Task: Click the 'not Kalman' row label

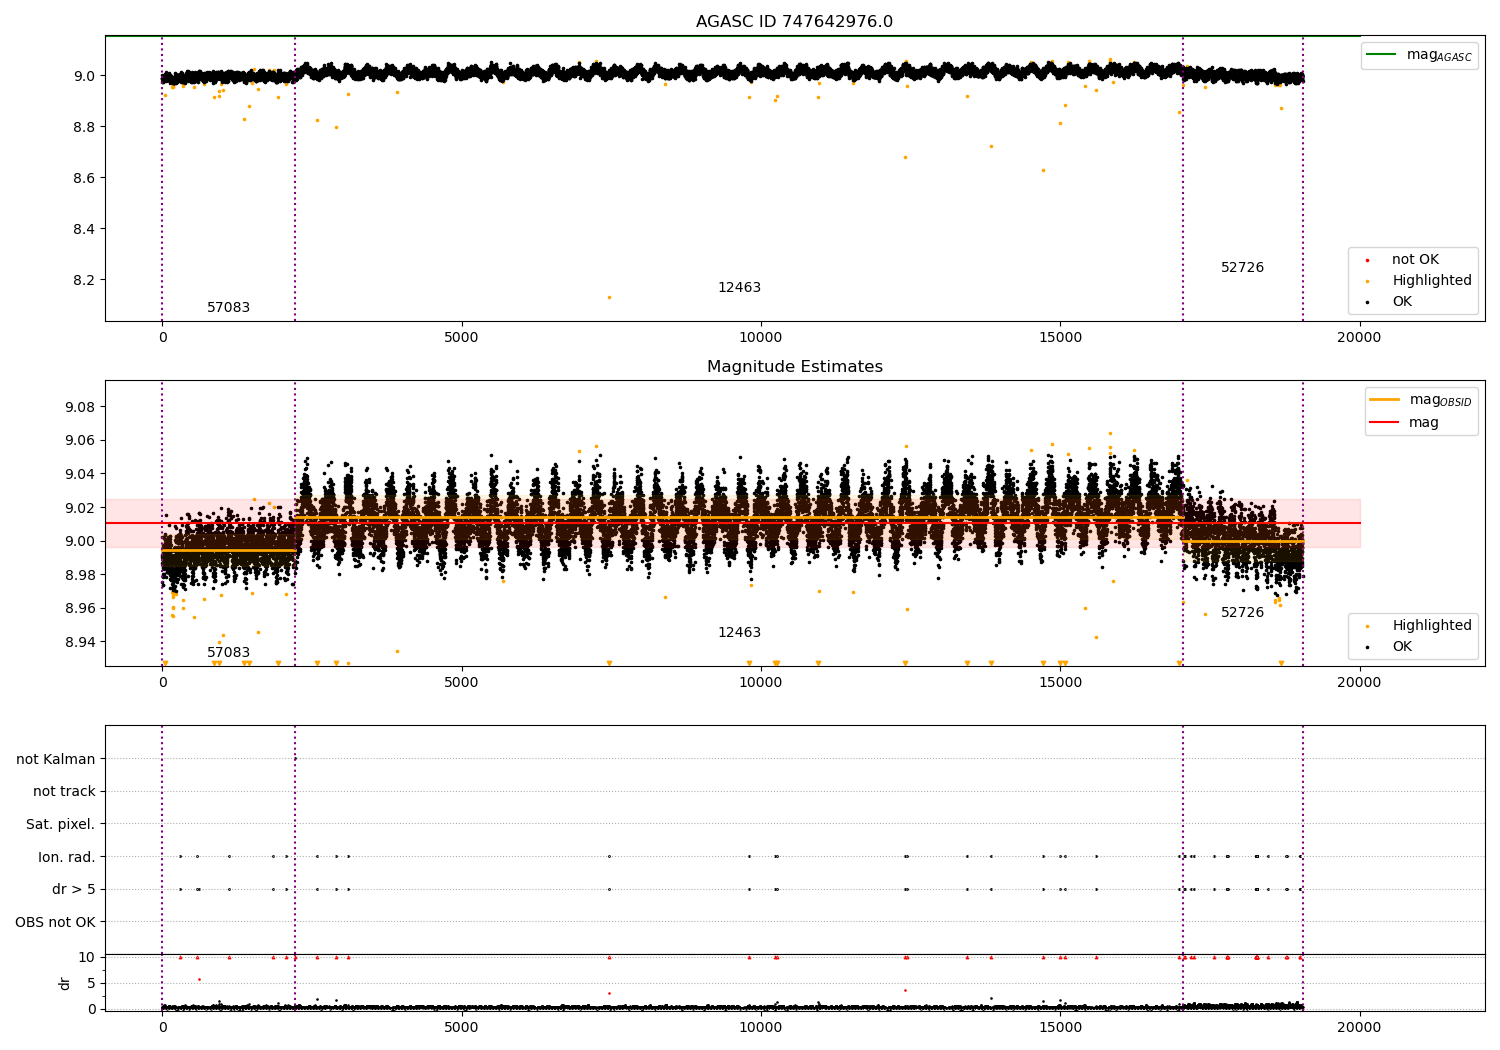Action: coord(56,759)
